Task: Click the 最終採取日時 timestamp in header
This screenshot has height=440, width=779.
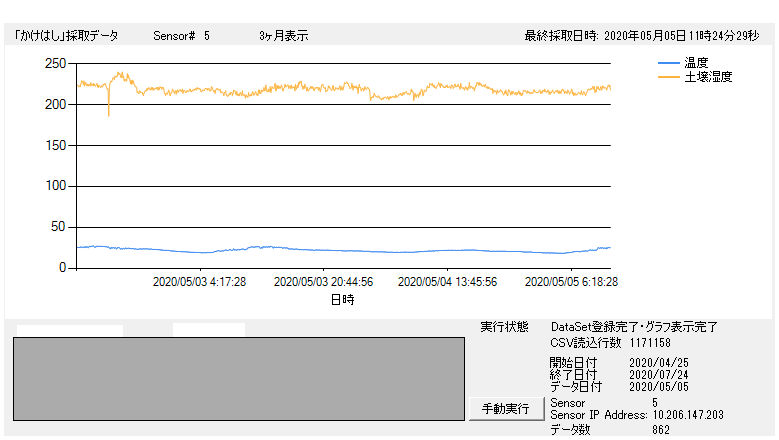Action: (641, 36)
